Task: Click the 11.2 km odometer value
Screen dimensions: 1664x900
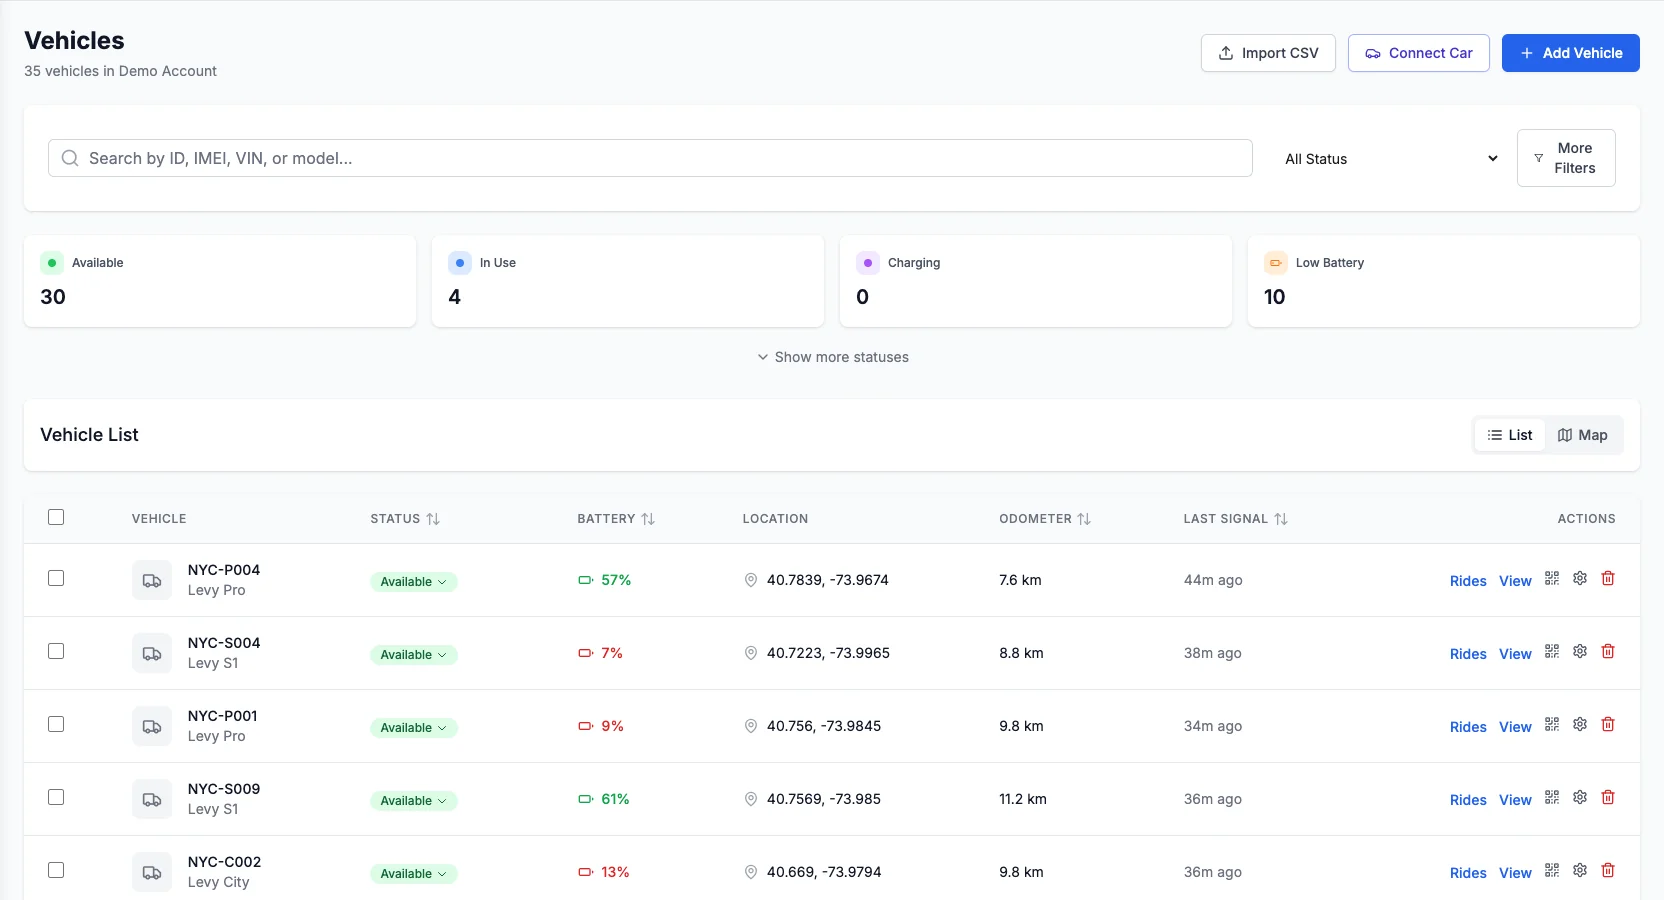Action: point(1023,799)
